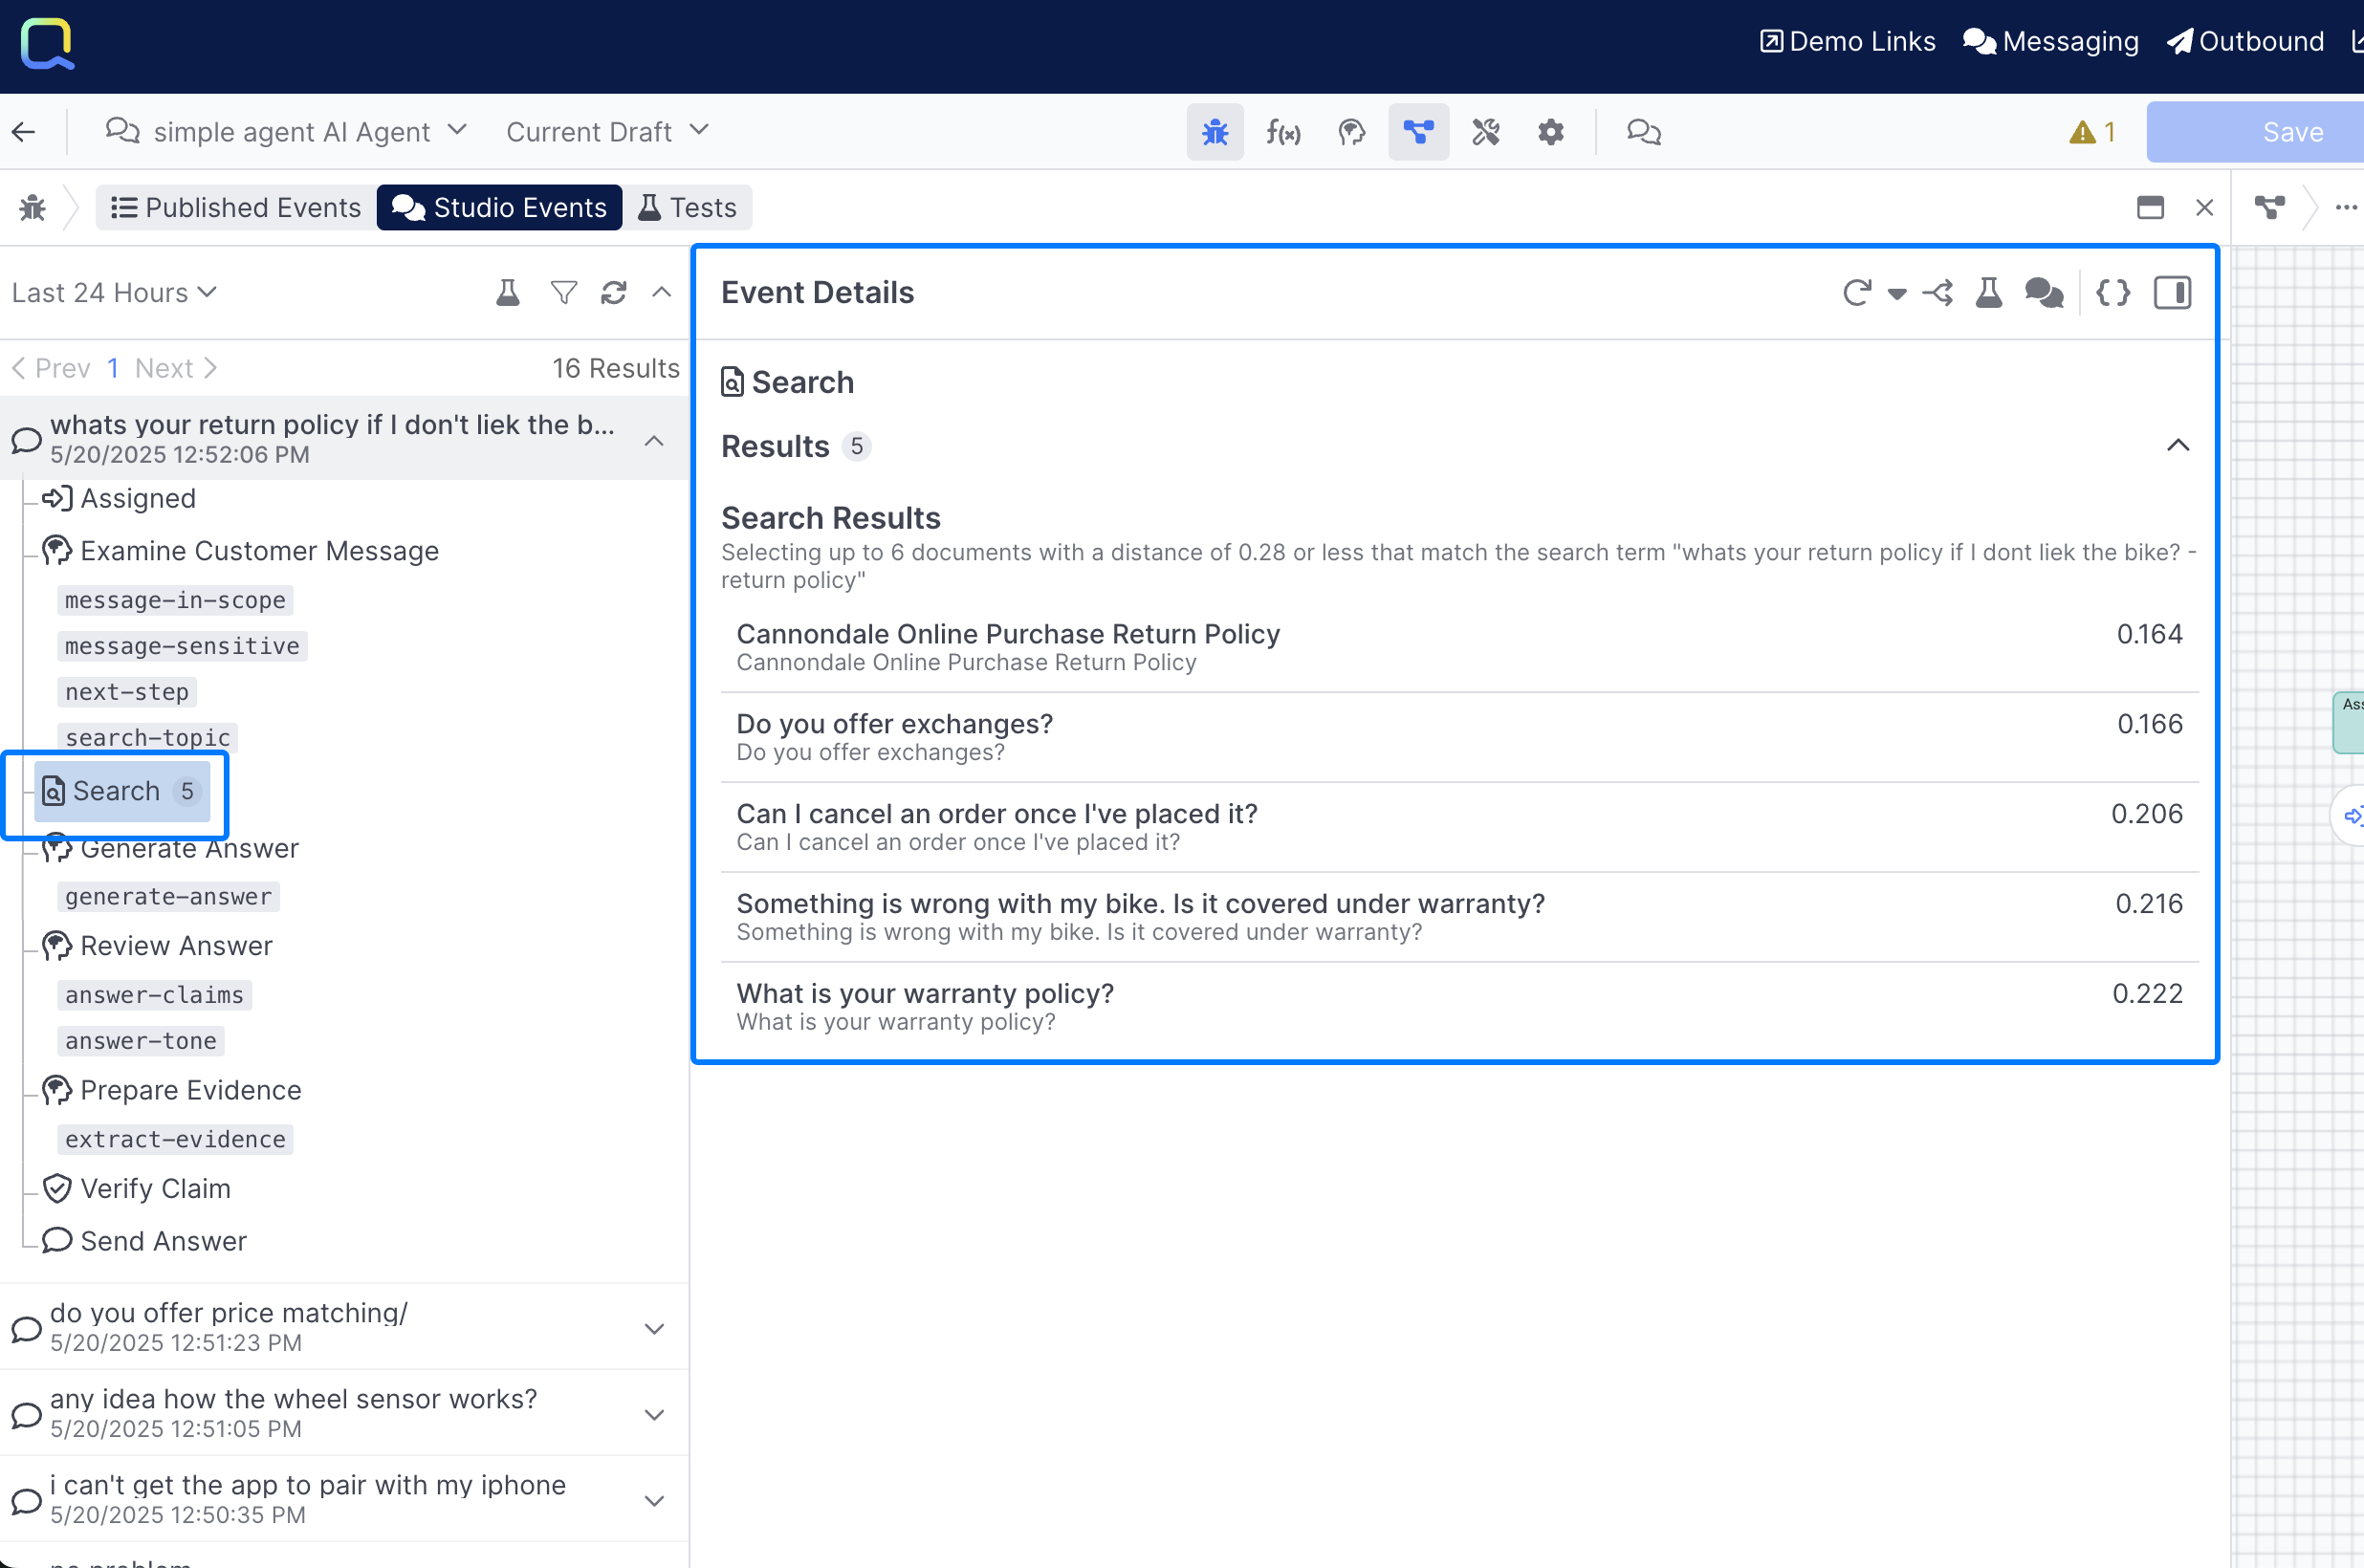The image size is (2364, 1568).
Task: Refresh the events list
Action: click(613, 293)
